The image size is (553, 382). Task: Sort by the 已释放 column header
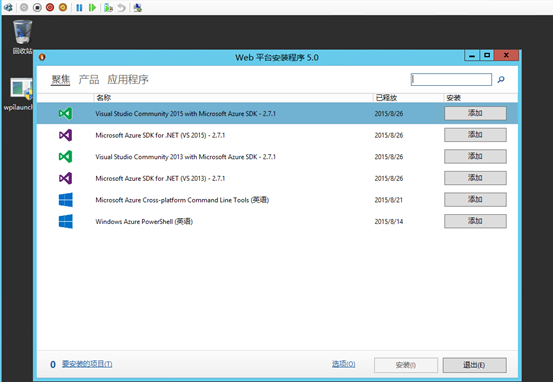click(x=408, y=98)
